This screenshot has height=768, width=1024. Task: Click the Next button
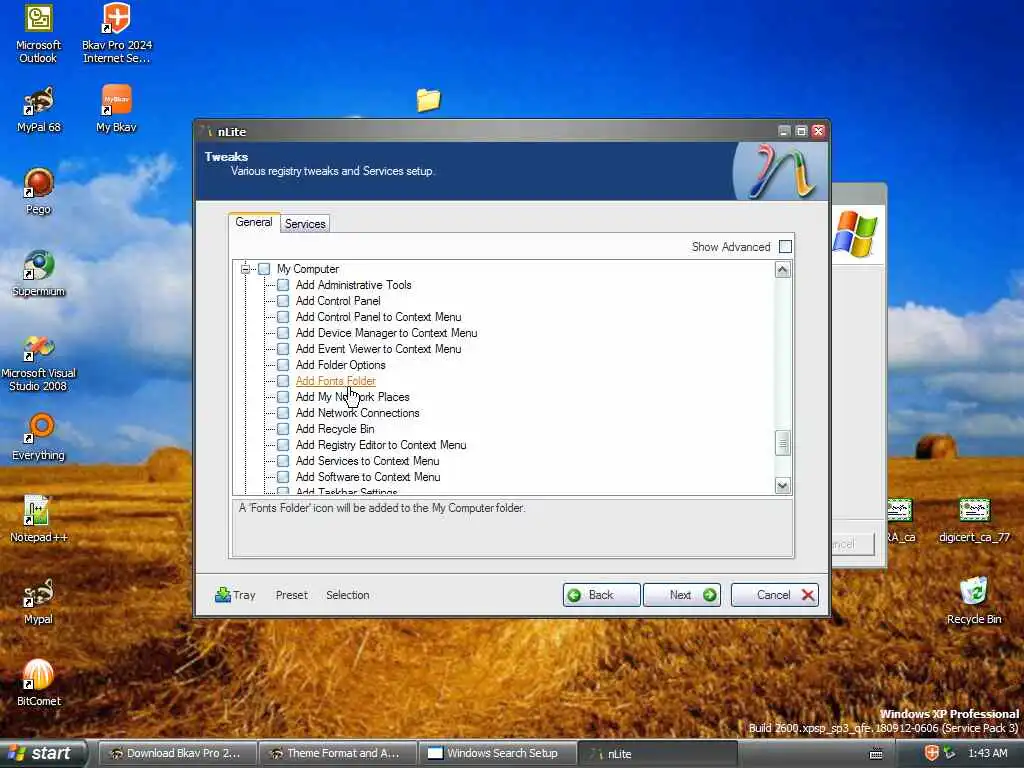[x=682, y=595]
